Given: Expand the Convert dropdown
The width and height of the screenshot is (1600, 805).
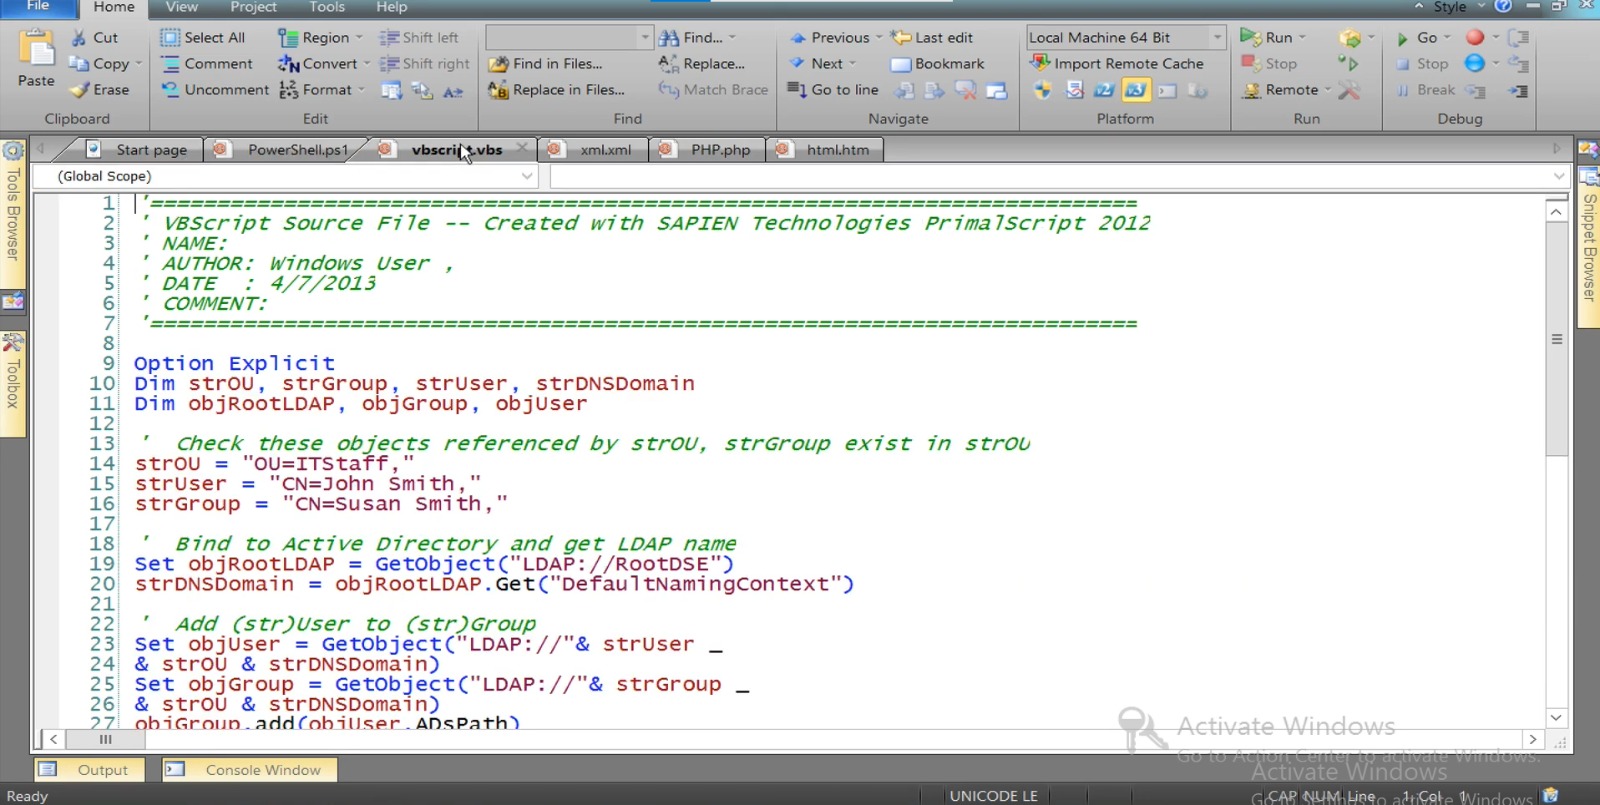Looking at the screenshot, I should [366, 64].
